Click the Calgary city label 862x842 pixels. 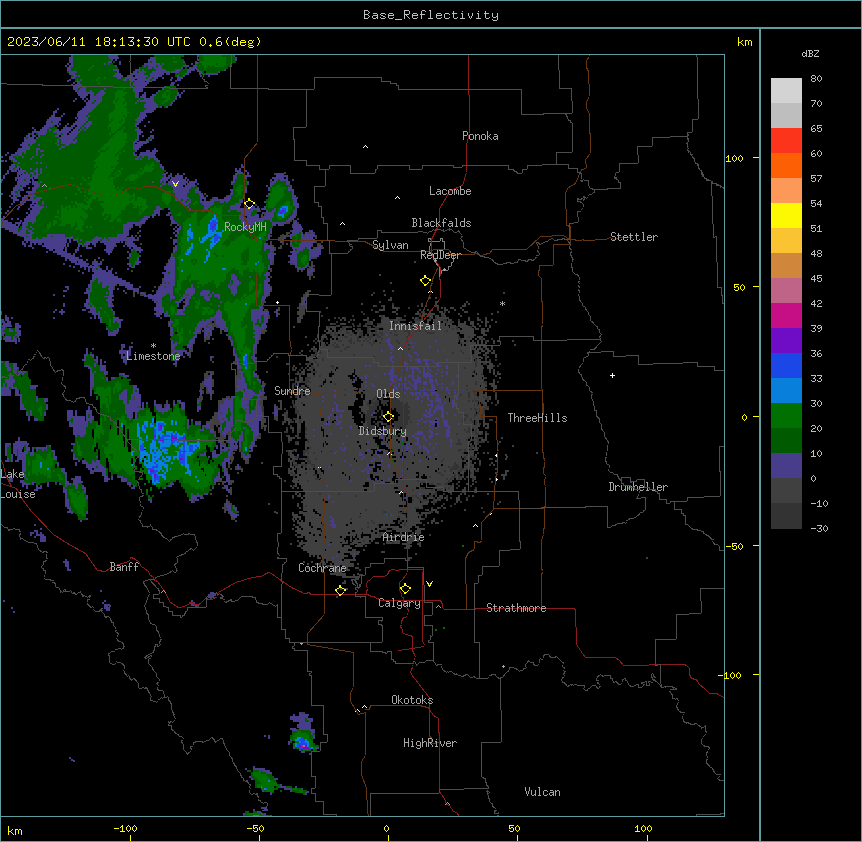399,603
